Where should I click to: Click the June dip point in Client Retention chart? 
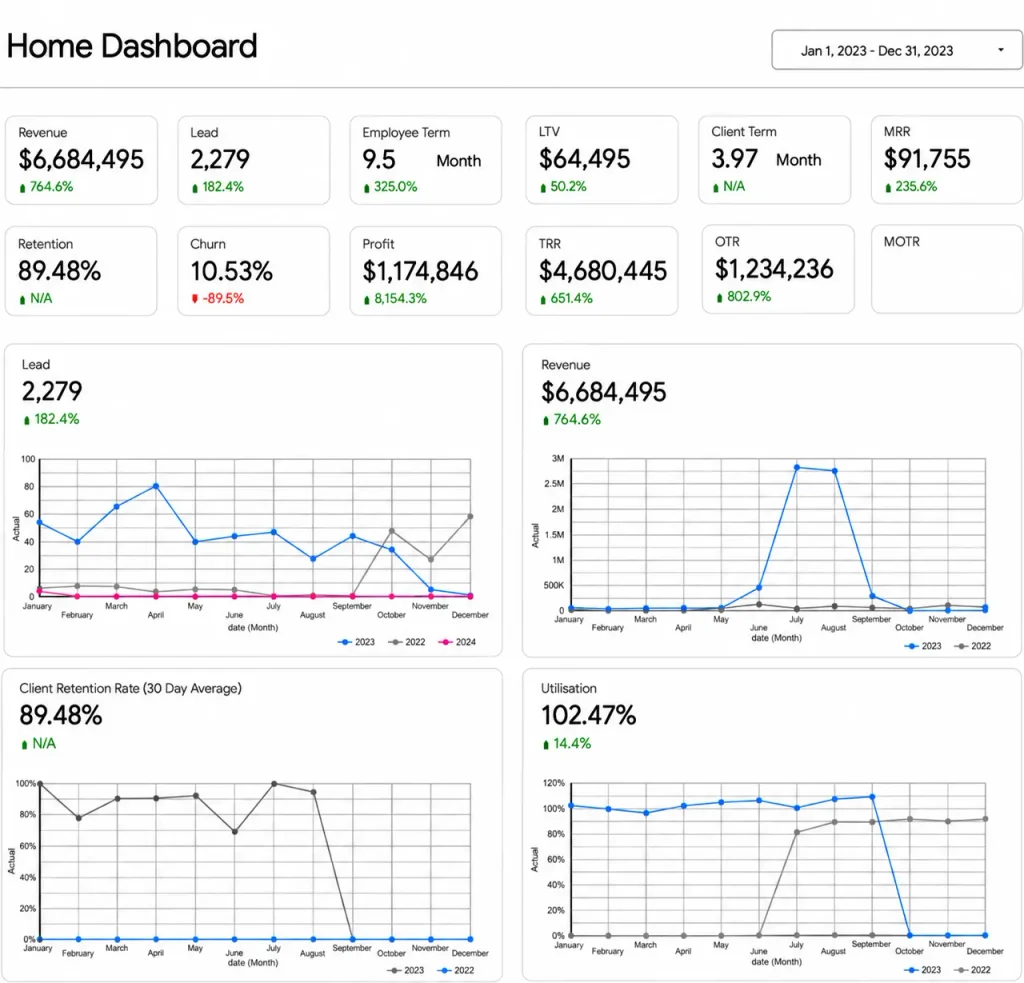coord(234,831)
